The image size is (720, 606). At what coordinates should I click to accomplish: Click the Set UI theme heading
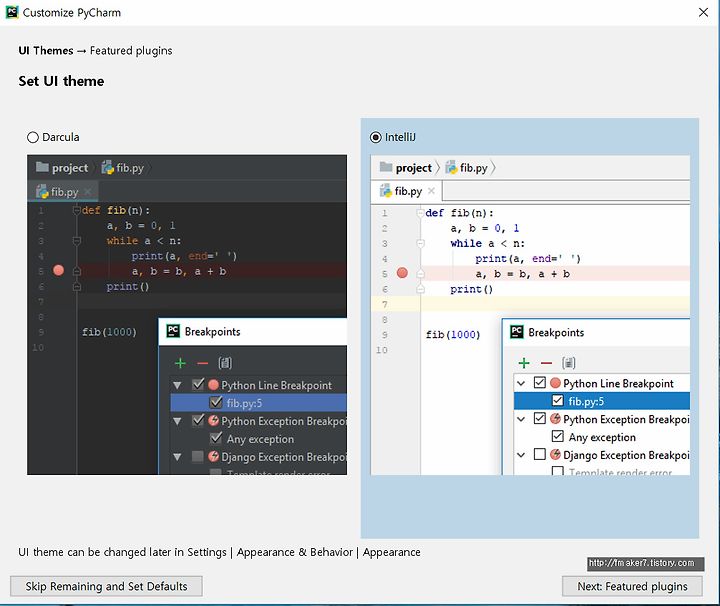click(61, 81)
